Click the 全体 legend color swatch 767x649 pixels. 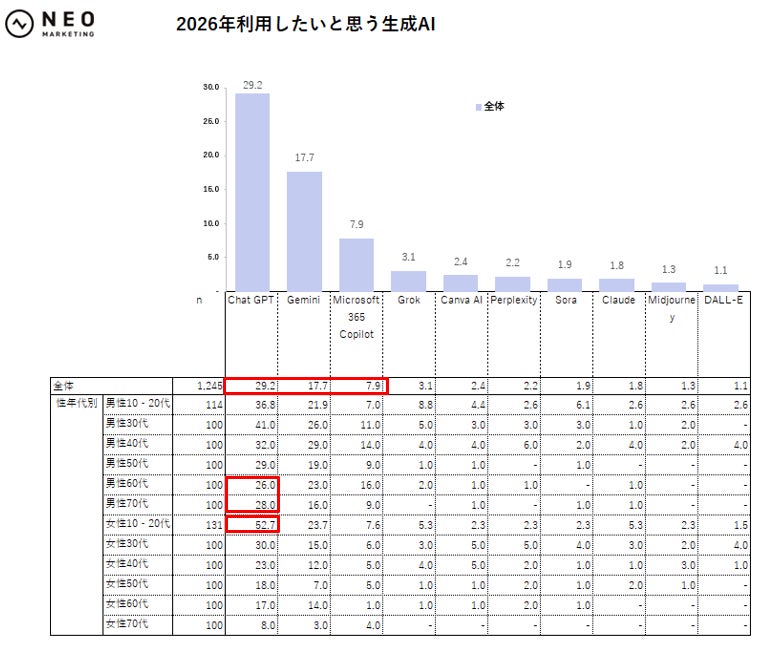(x=478, y=107)
